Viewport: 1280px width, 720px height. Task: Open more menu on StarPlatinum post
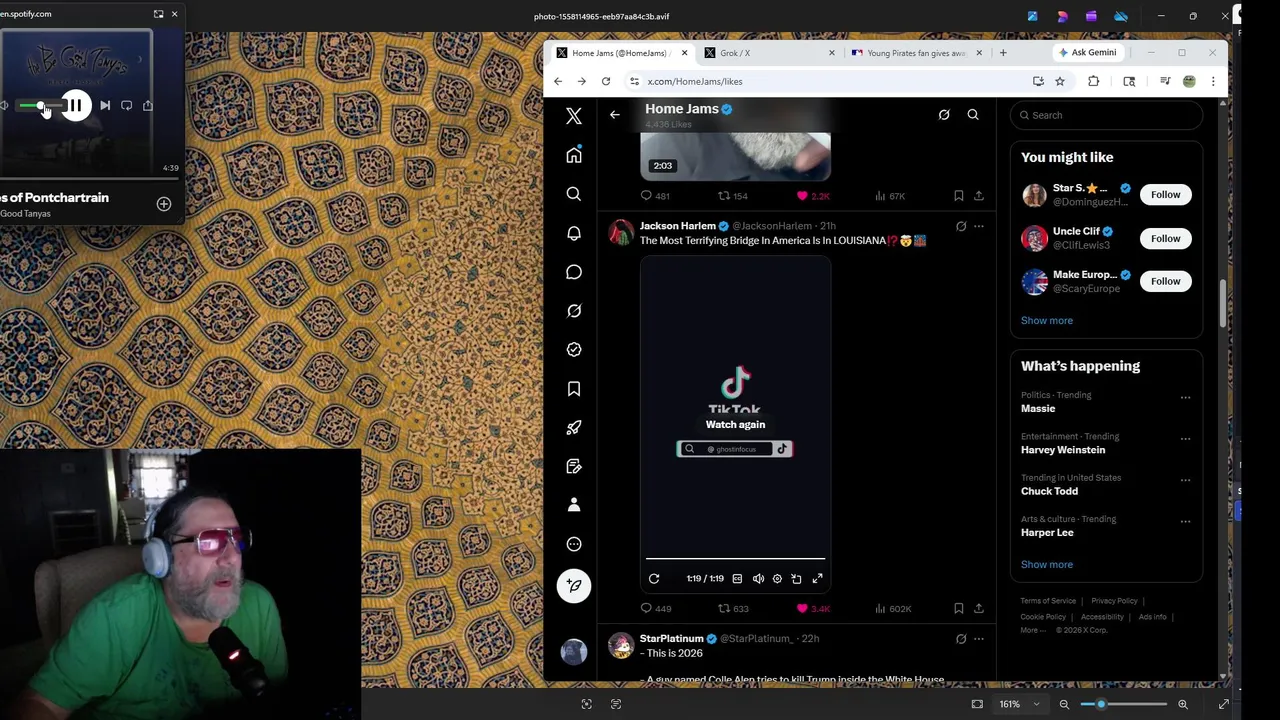(x=979, y=638)
